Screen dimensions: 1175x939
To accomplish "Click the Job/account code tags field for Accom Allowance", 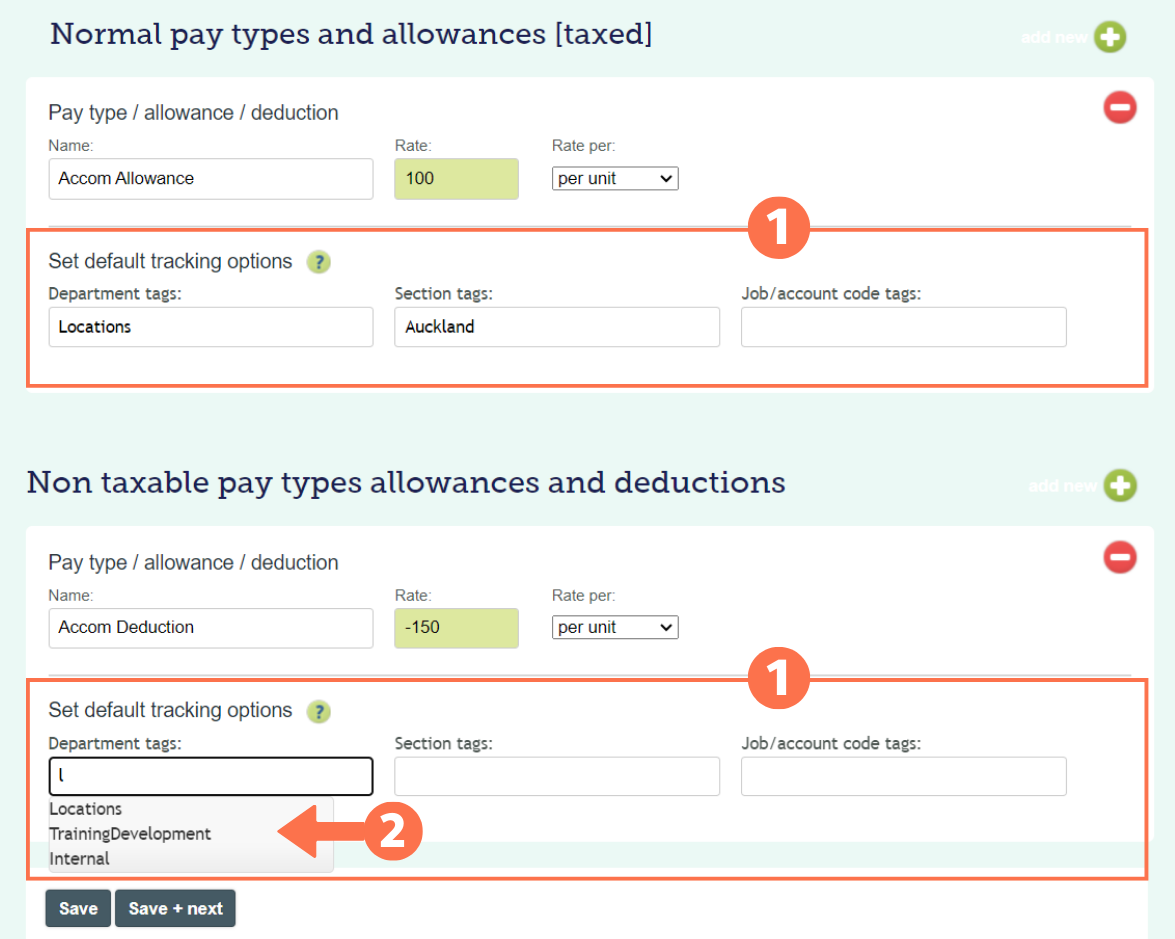I will coord(903,327).
